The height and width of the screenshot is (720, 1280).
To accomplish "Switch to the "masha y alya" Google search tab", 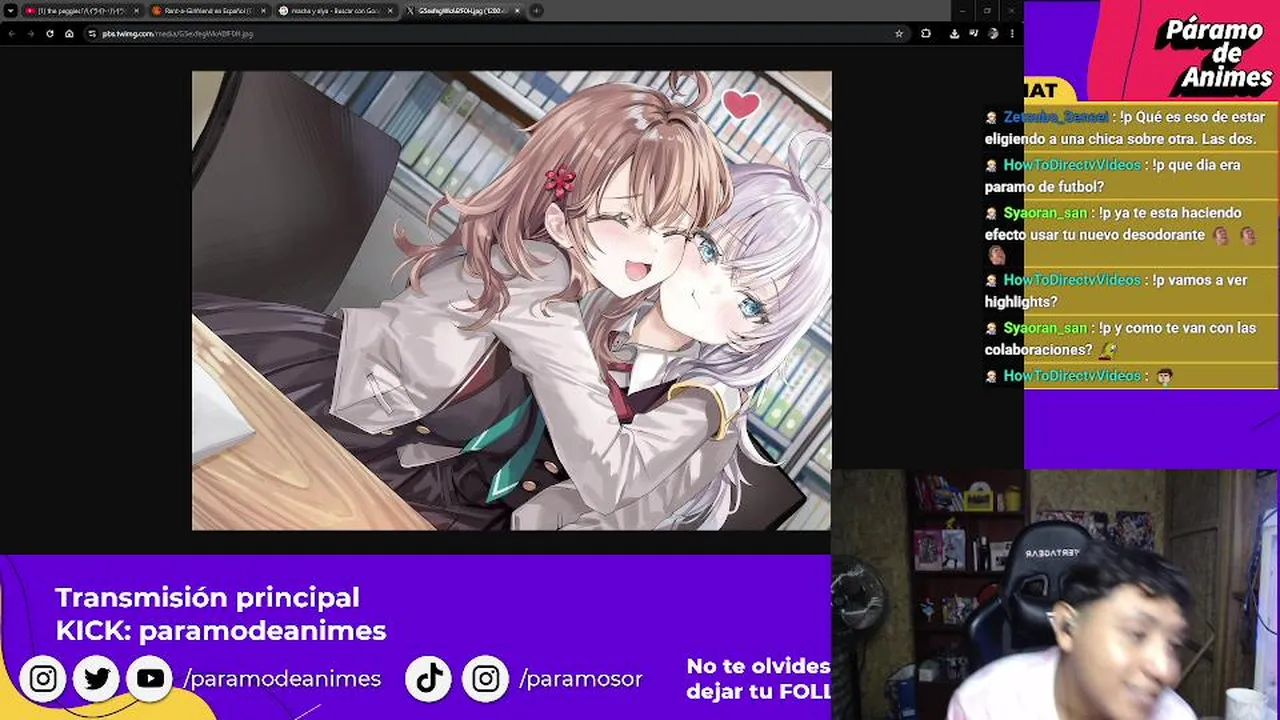I will pyautogui.click(x=336, y=11).
